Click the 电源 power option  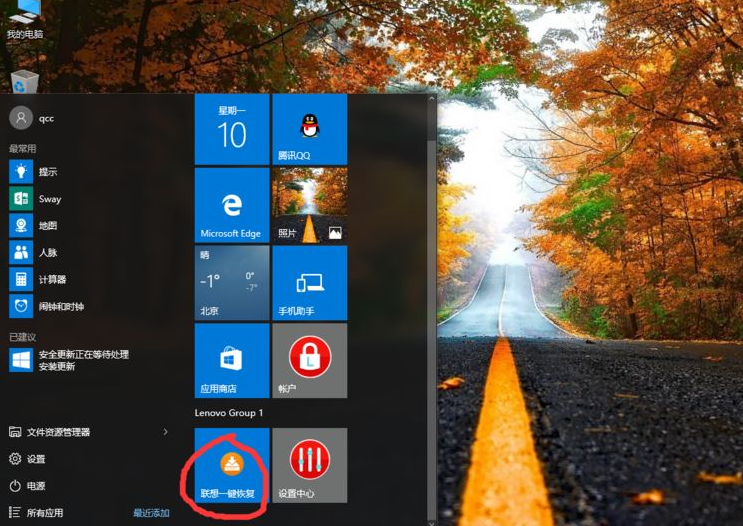click(x=36, y=486)
